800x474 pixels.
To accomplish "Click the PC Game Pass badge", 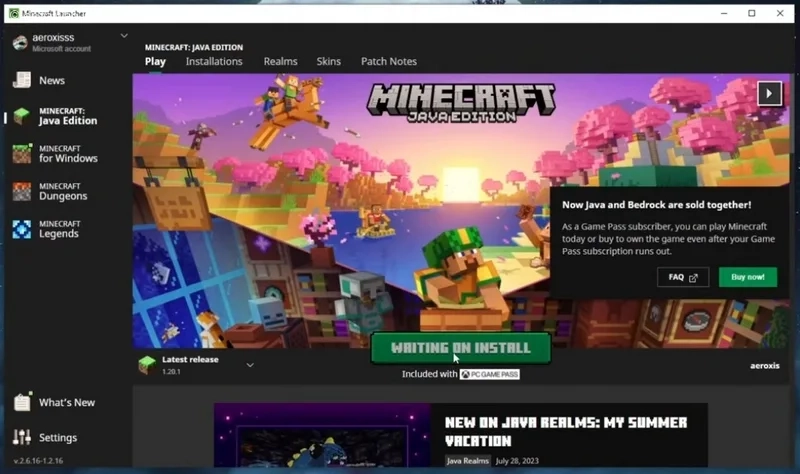I will (489, 374).
